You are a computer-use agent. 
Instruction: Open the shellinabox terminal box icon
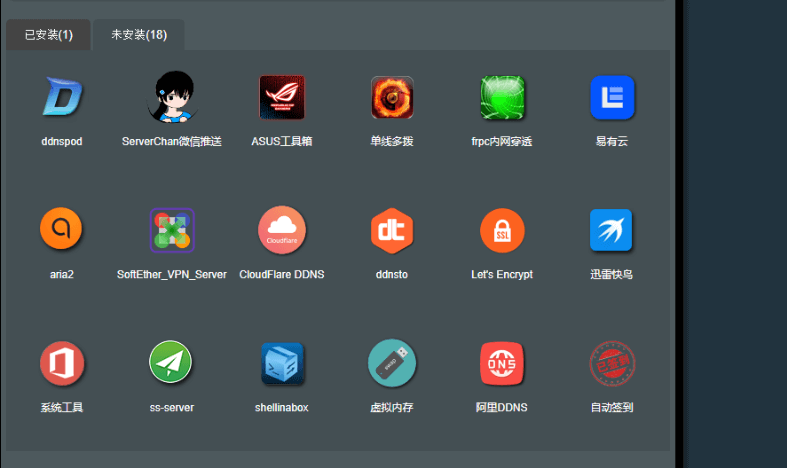[282, 363]
